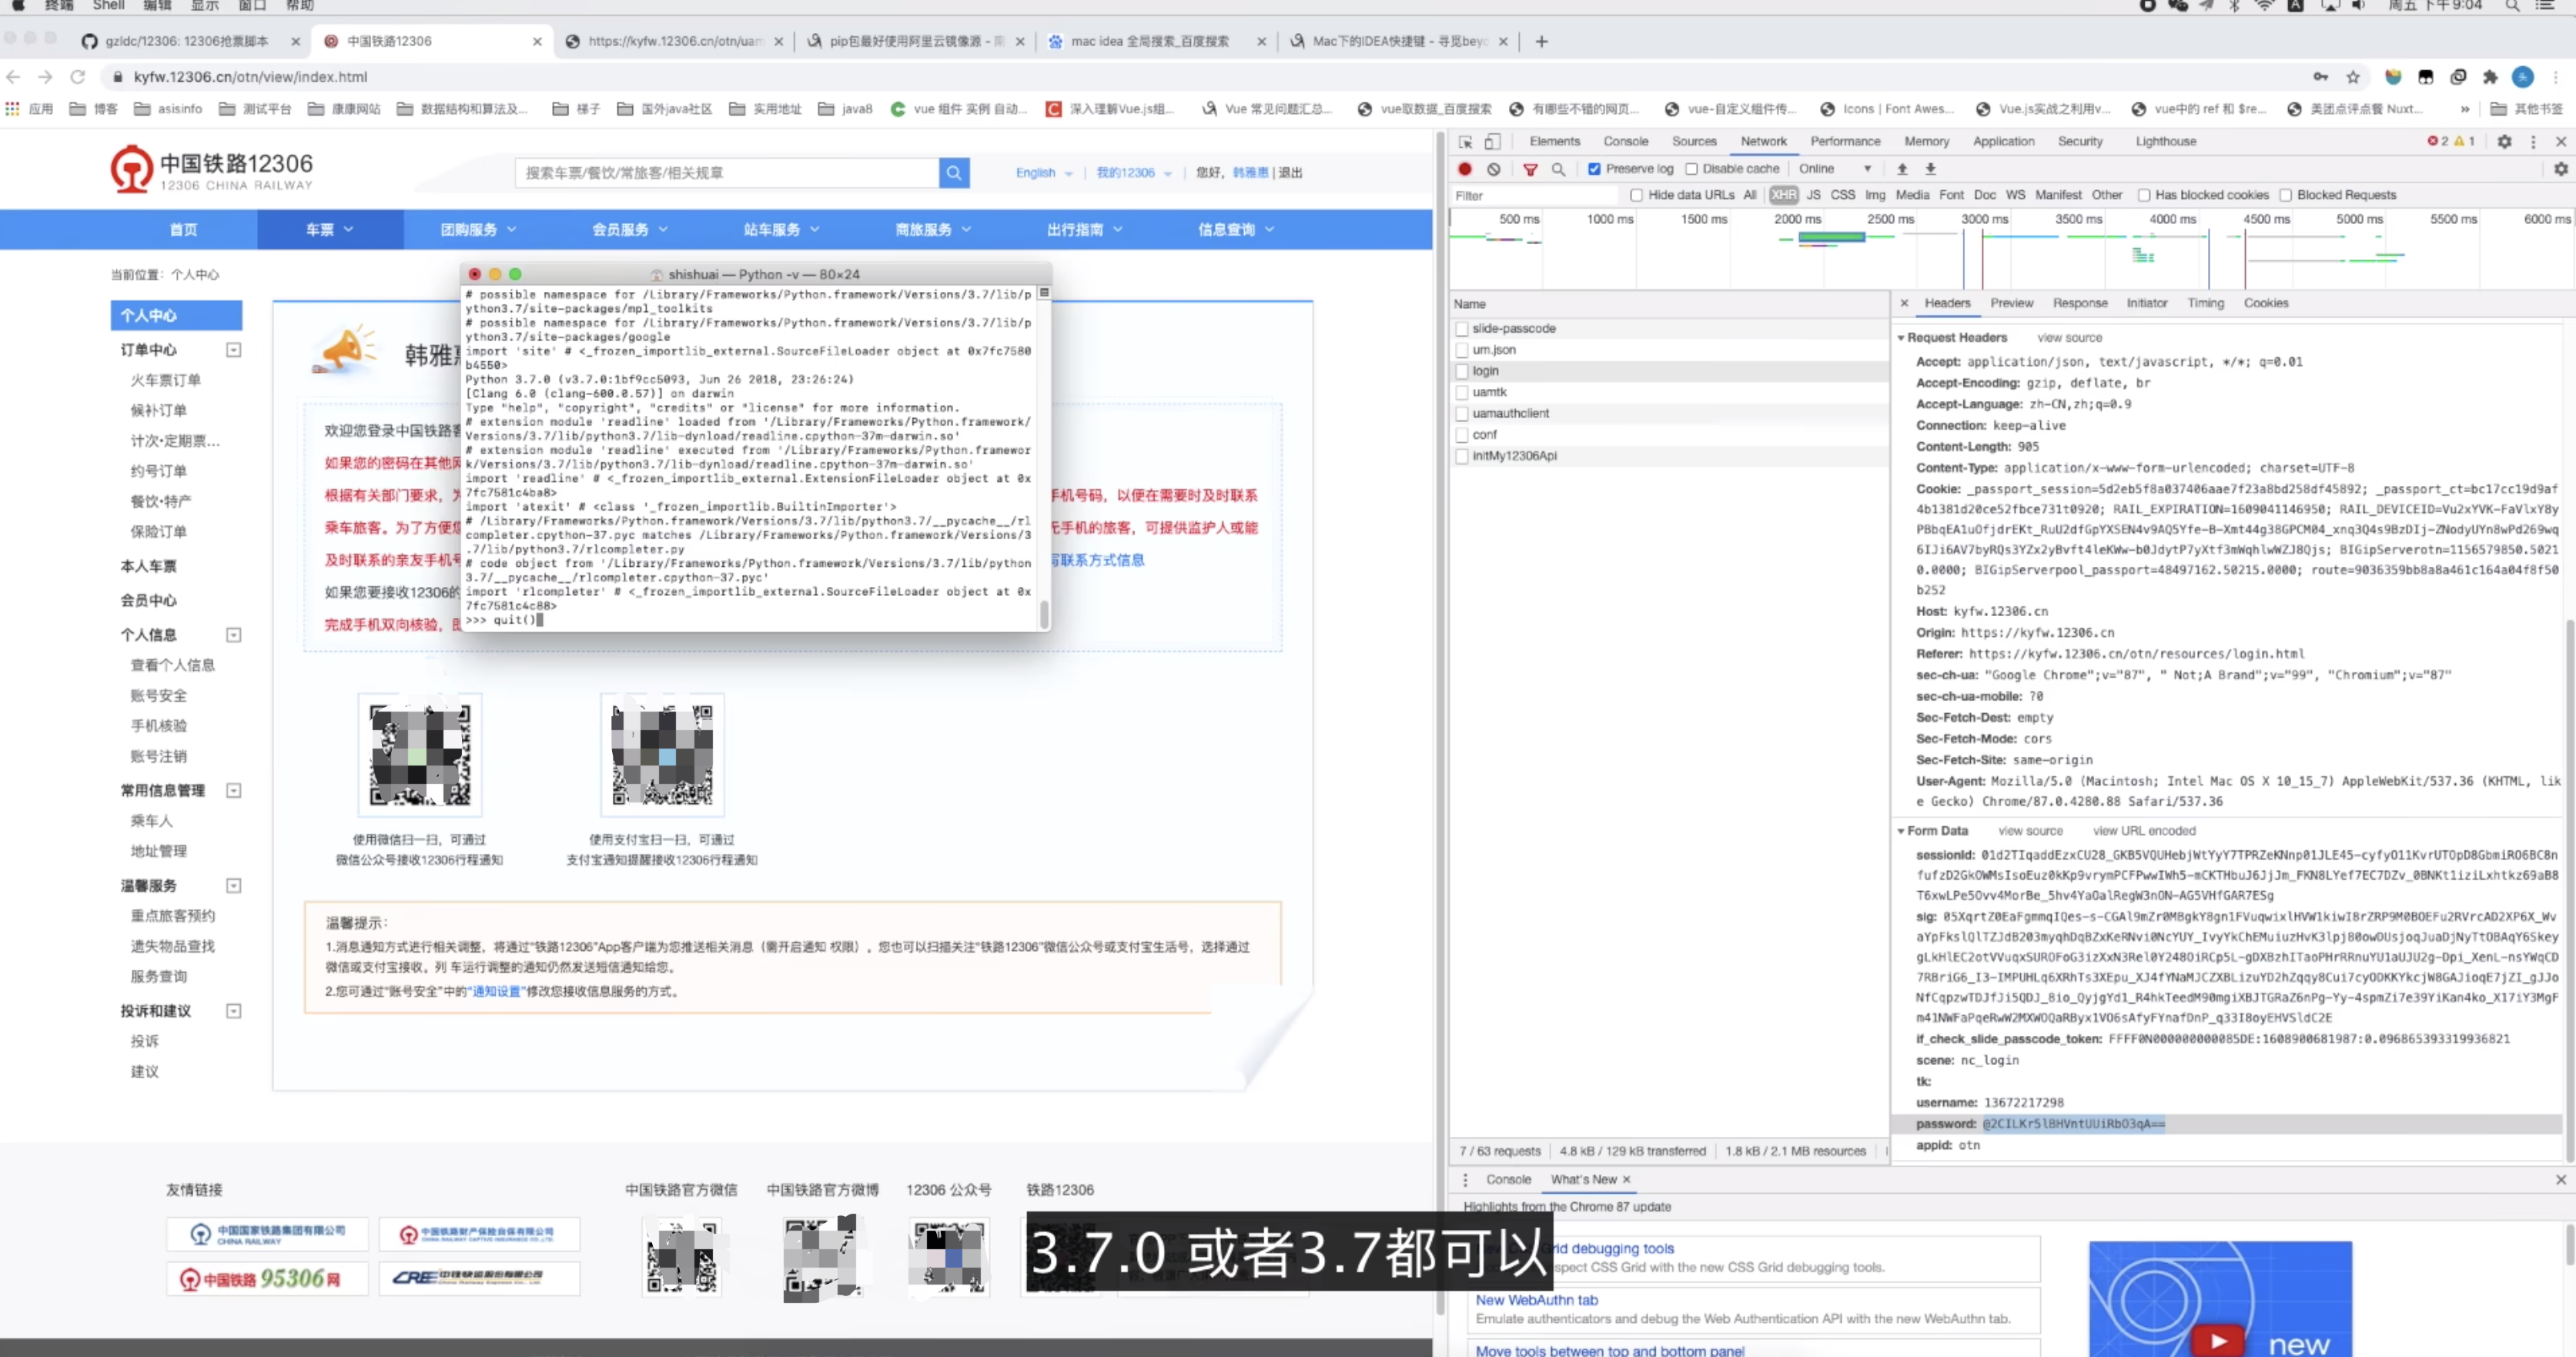This screenshot has width=2576, height=1357.
Task: Click view source next to Request Headers
Action: pyautogui.click(x=2069, y=338)
